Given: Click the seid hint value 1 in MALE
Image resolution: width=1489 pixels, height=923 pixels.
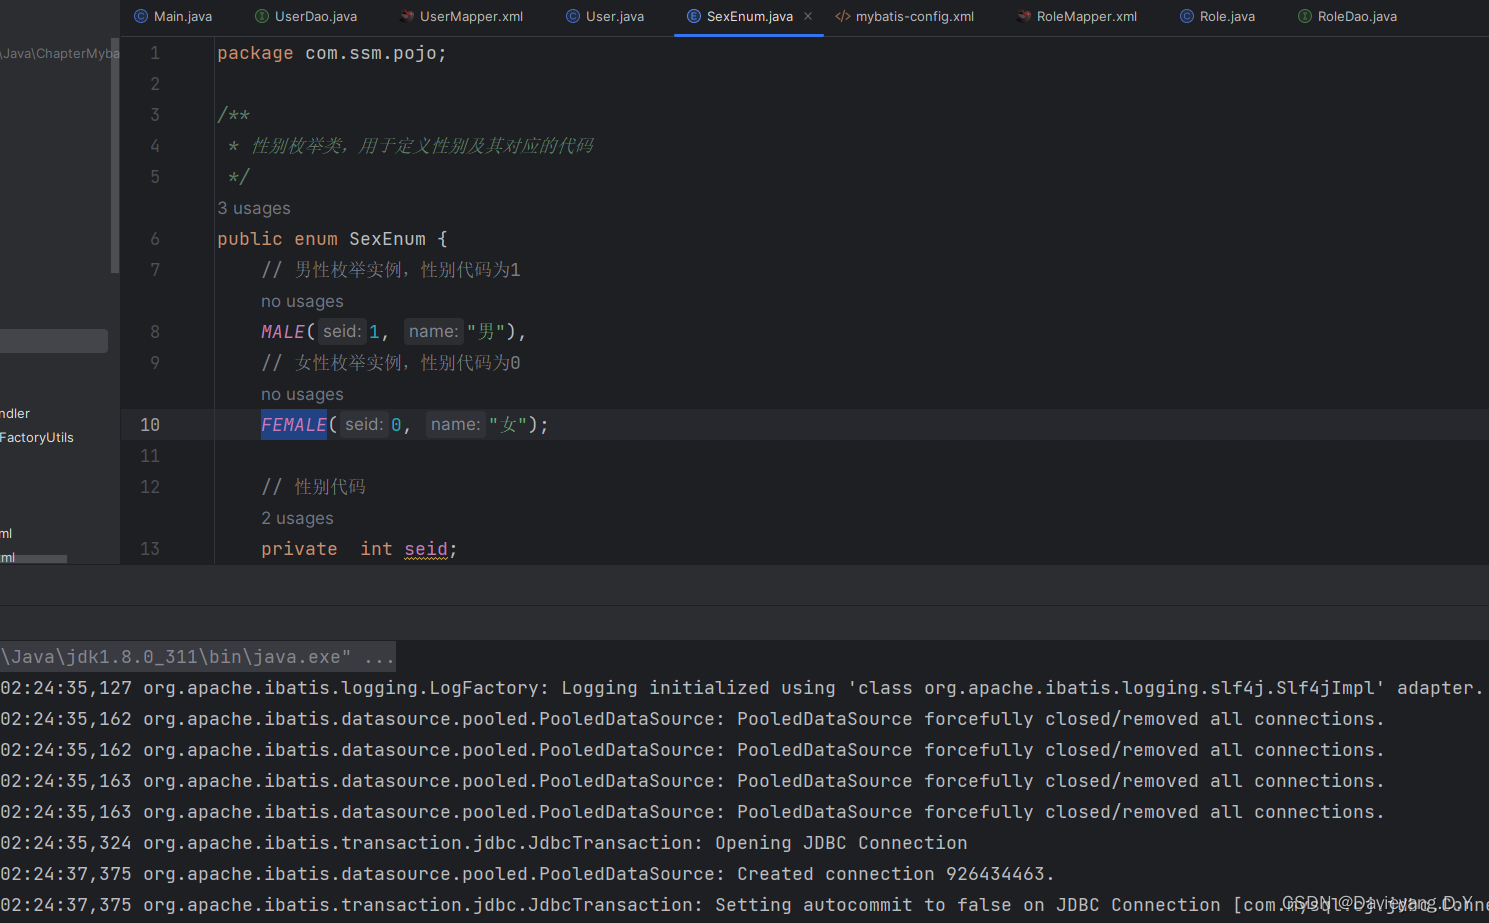Looking at the screenshot, I should 374,332.
